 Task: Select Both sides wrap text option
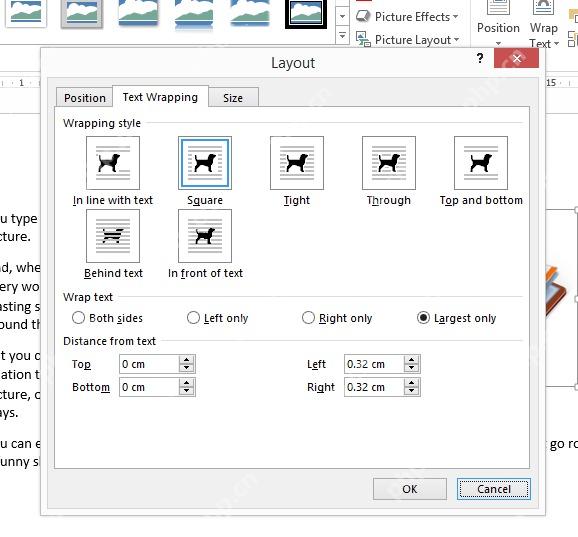(x=108, y=318)
